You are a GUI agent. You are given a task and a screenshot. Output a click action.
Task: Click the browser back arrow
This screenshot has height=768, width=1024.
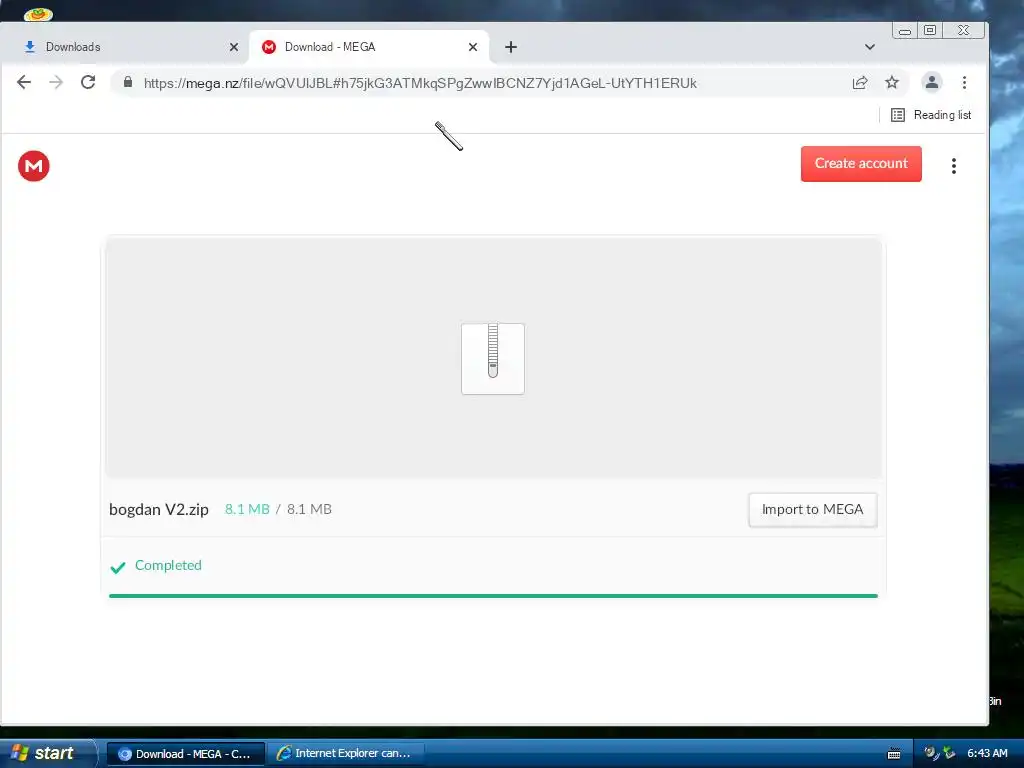(x=24, y=82)
